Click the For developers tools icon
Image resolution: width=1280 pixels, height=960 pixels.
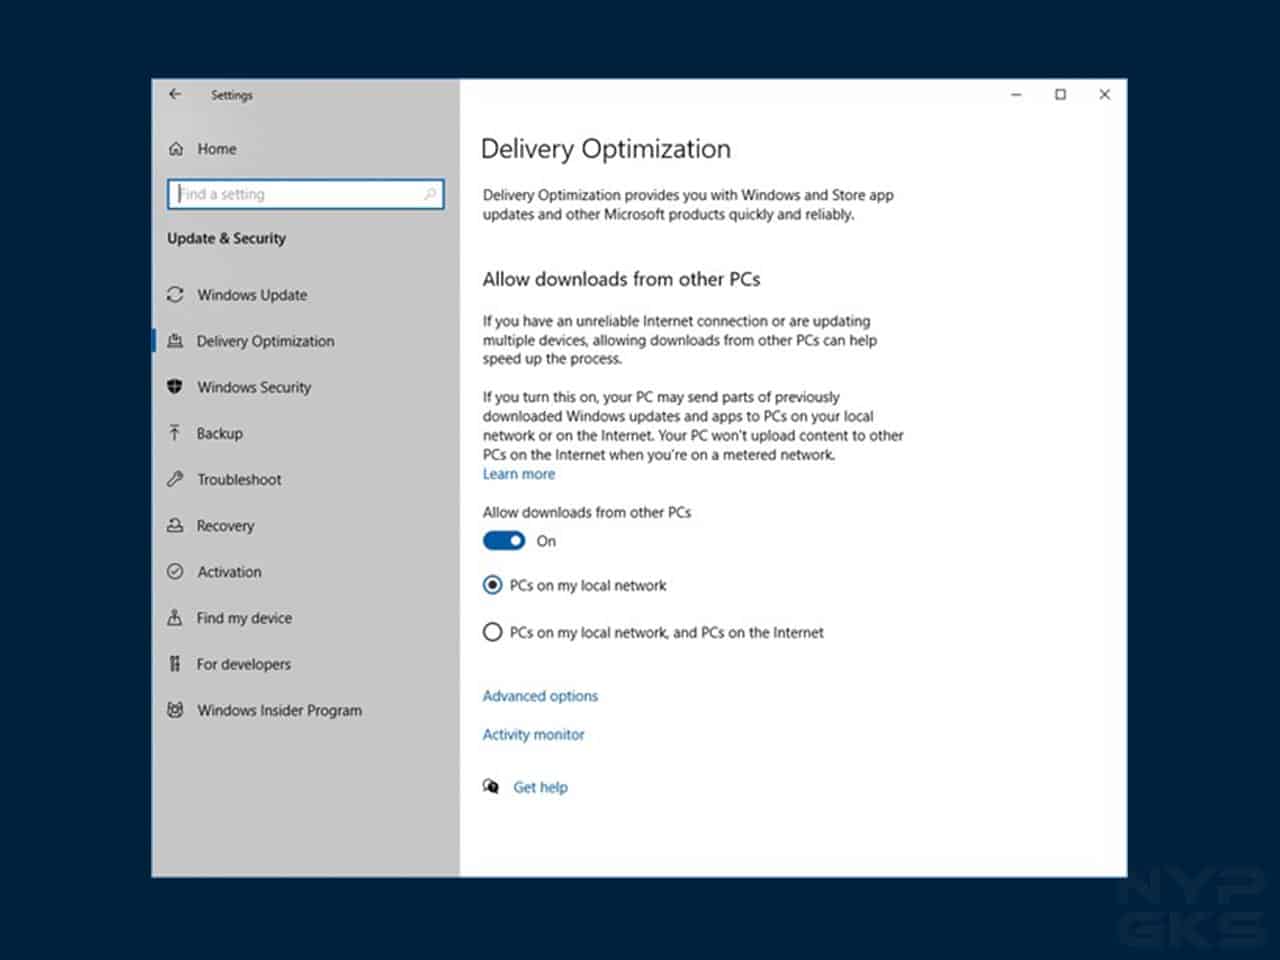pos(175,664)
